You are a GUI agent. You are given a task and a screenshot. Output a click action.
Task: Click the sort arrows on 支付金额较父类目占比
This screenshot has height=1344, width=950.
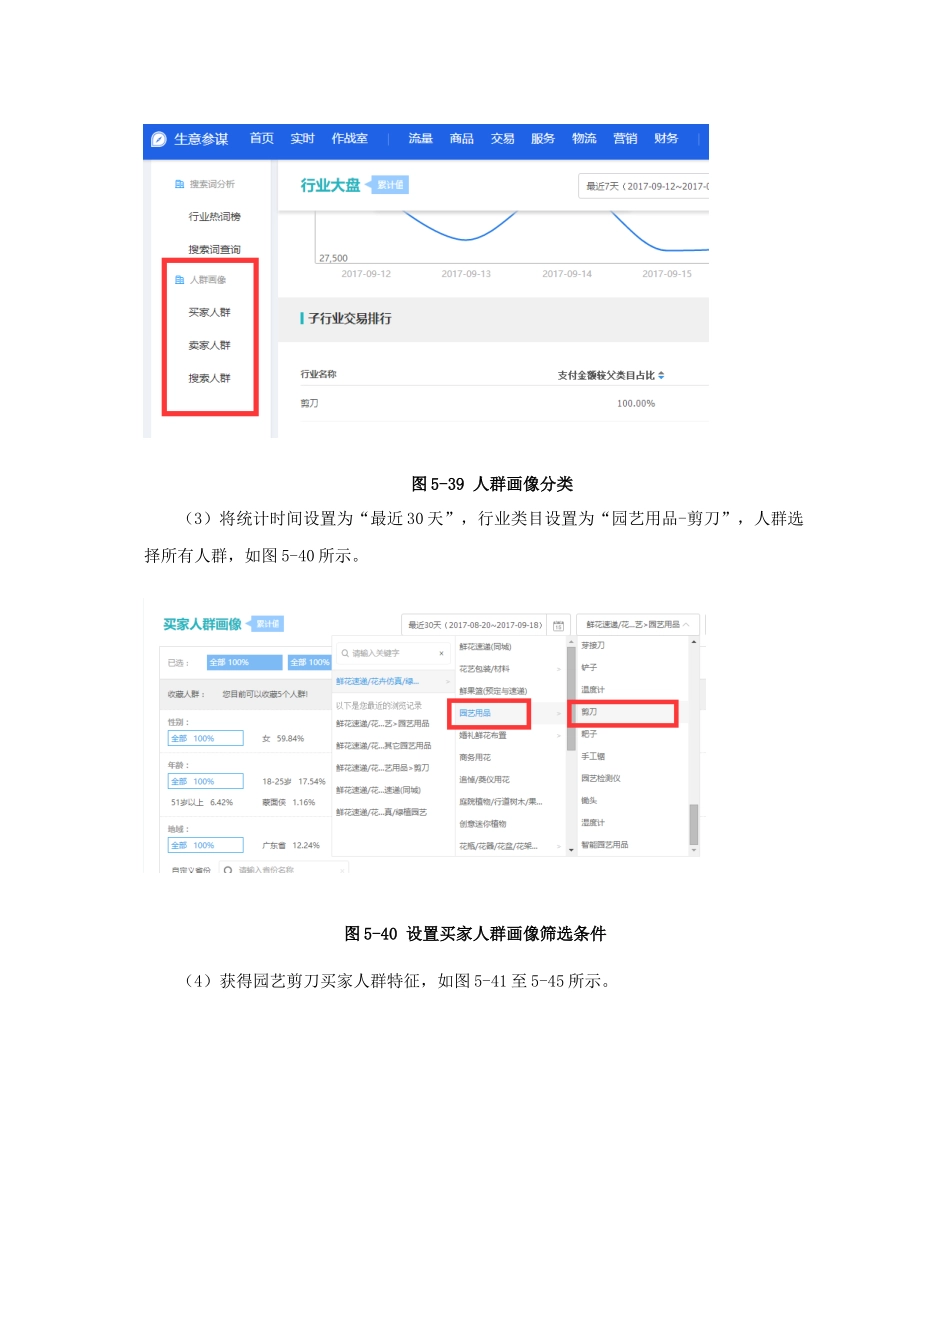(x=663, y=374)
